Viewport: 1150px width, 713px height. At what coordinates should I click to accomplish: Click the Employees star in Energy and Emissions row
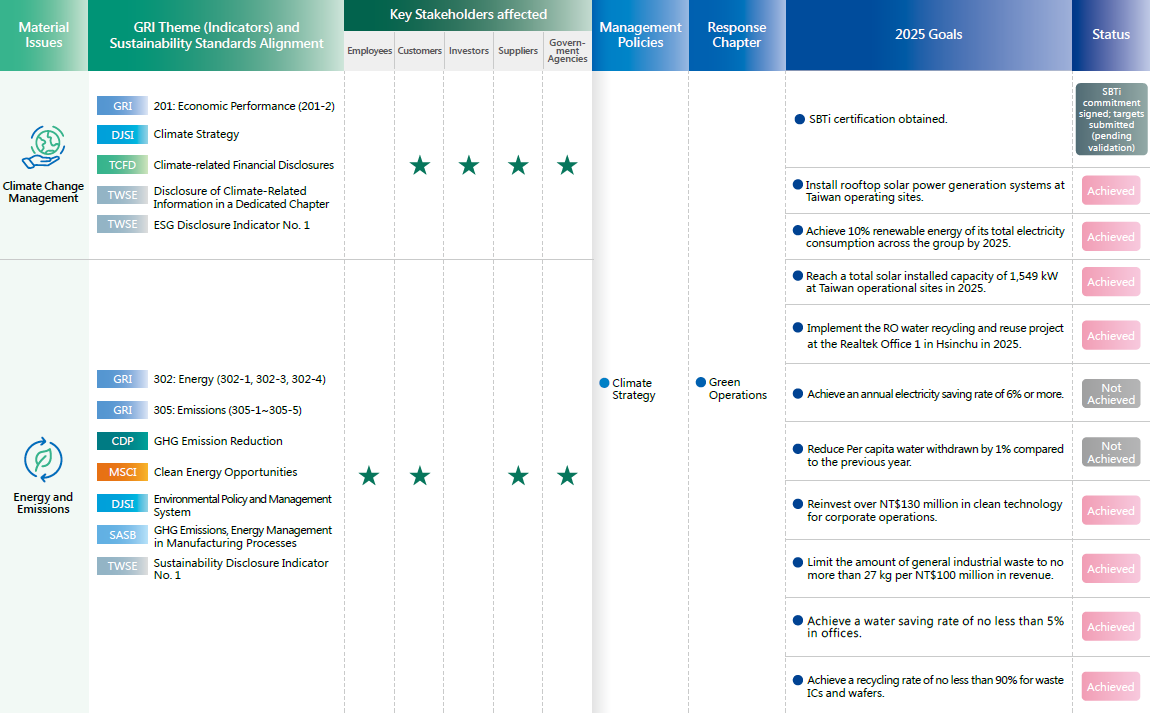369,476
